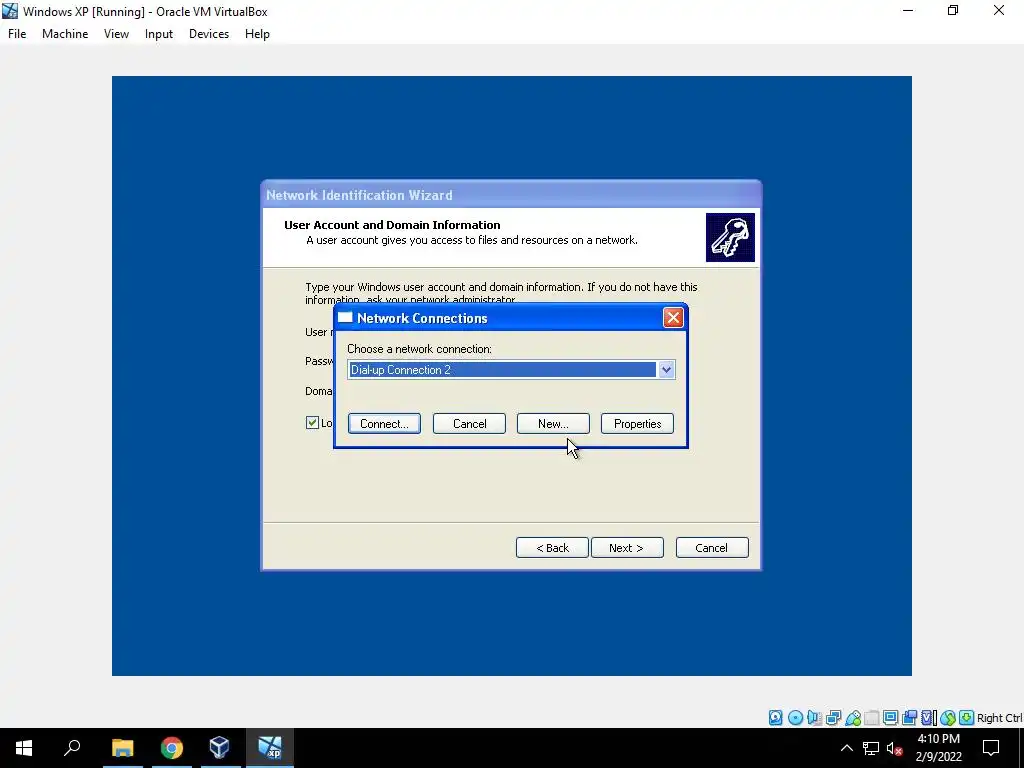
Task: Click the Right Ctrl host key label
Action: click(x=999, y=718)
